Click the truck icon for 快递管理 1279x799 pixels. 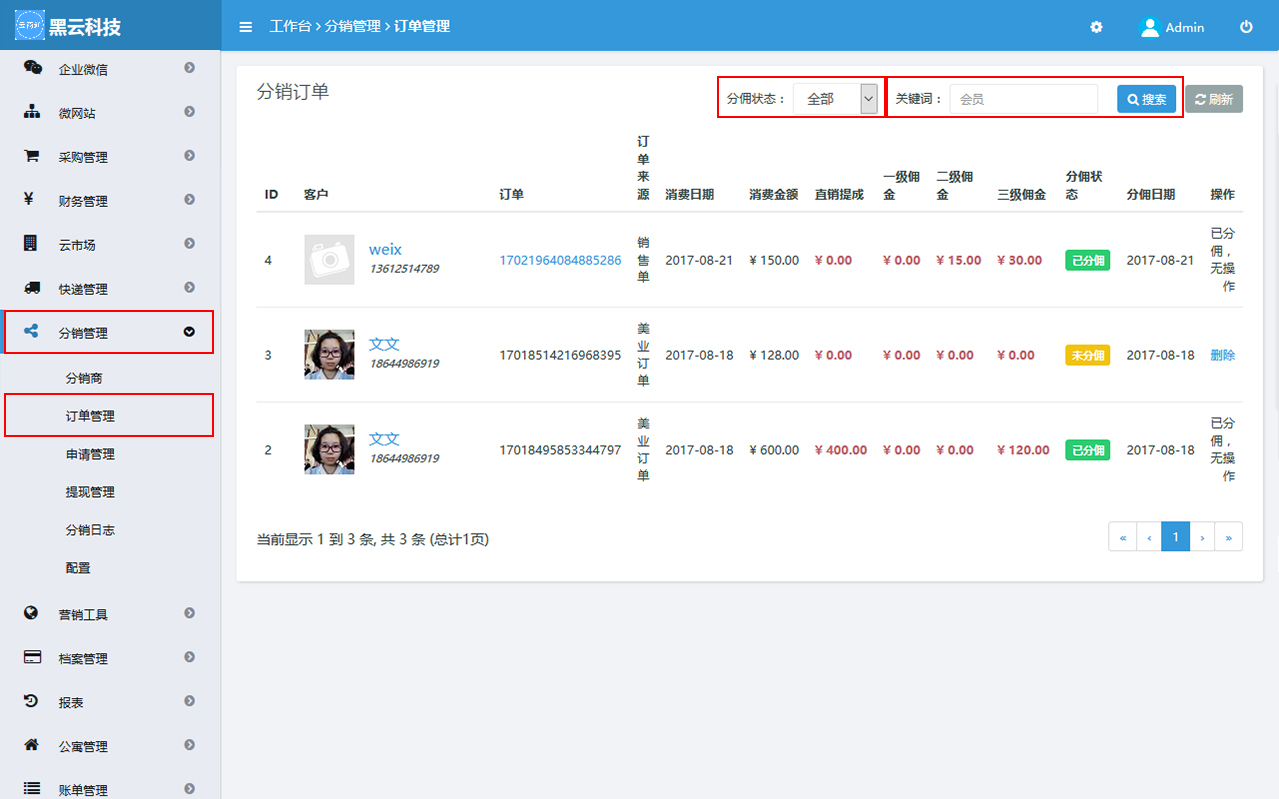tap(32, 288)
